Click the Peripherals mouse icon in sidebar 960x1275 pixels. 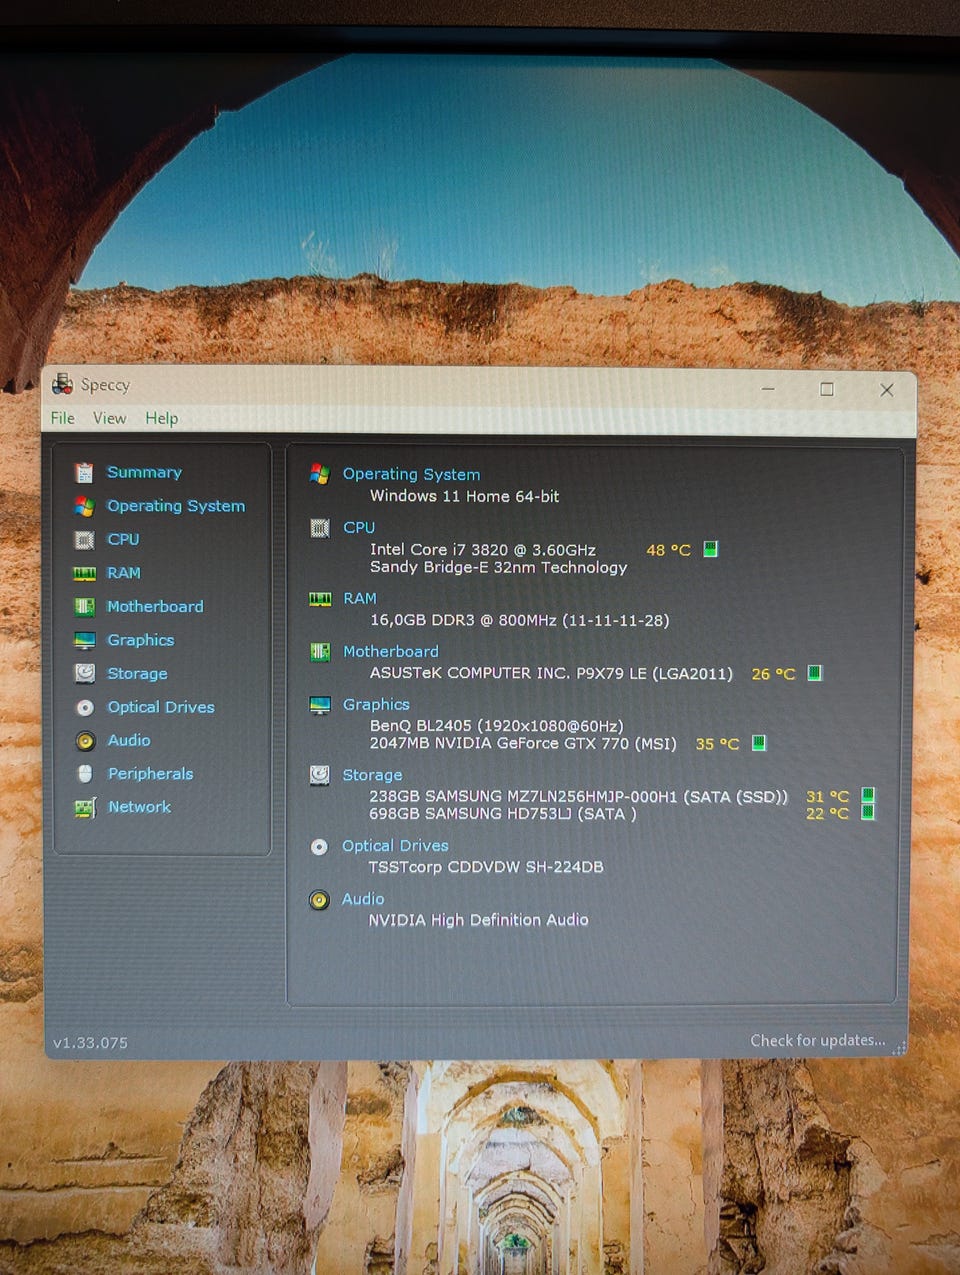(85, 773)
